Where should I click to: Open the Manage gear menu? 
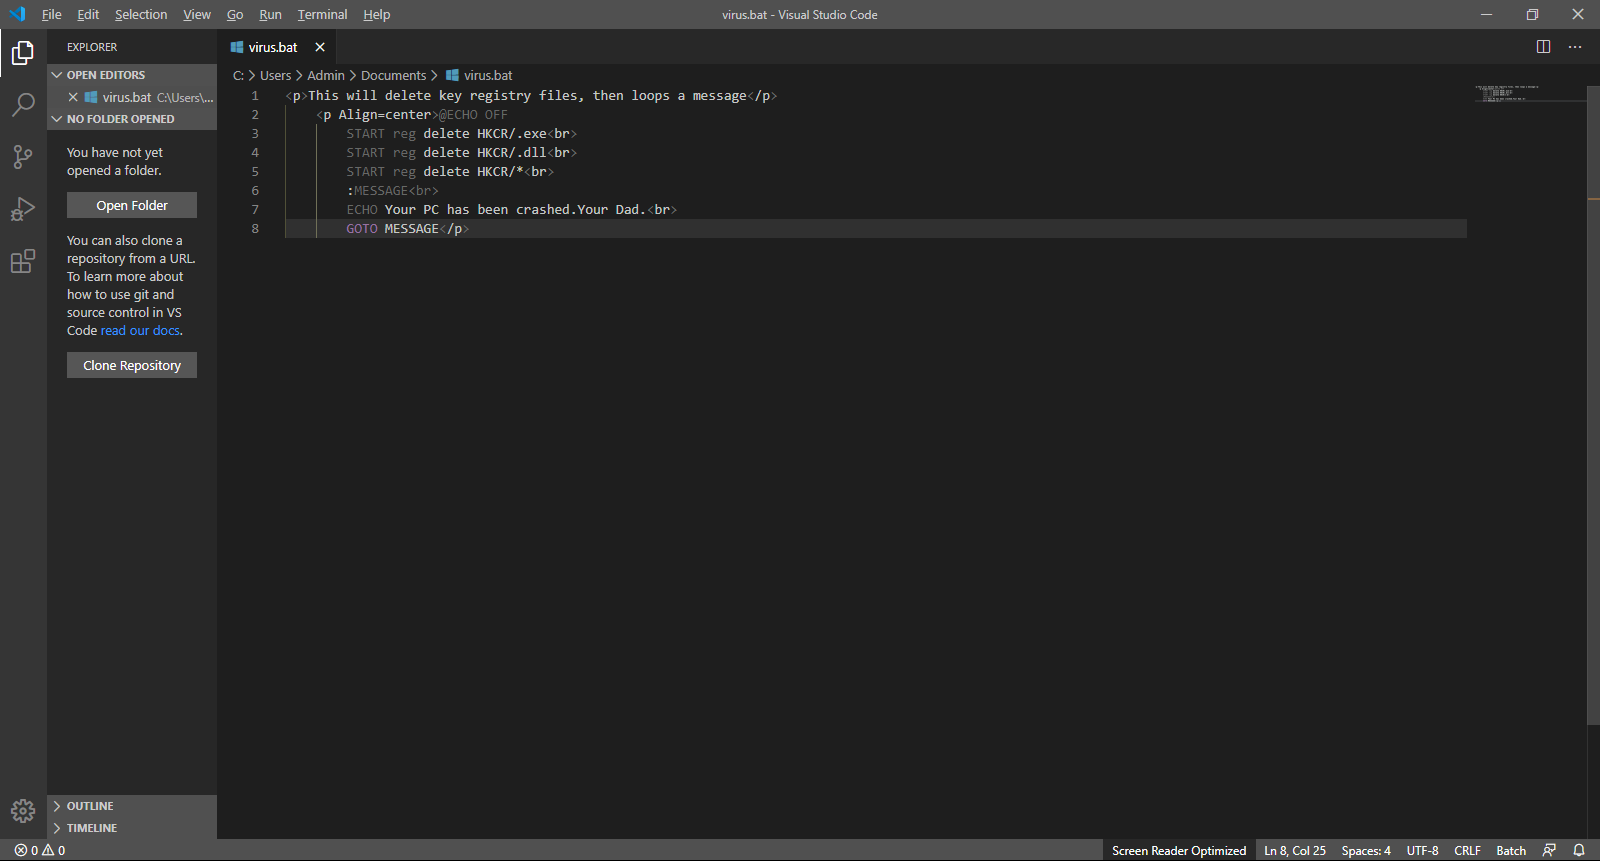coord(23,811)
